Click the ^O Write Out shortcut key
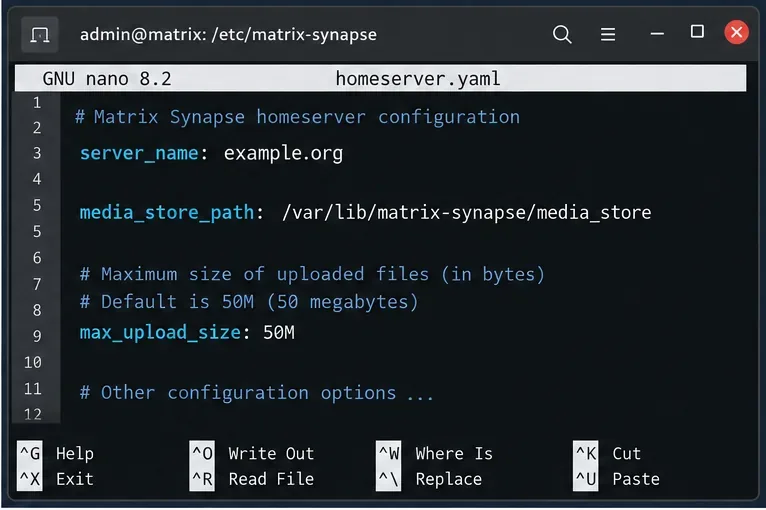The width and height of the screenshot is (766, 510). coord(202,453)
